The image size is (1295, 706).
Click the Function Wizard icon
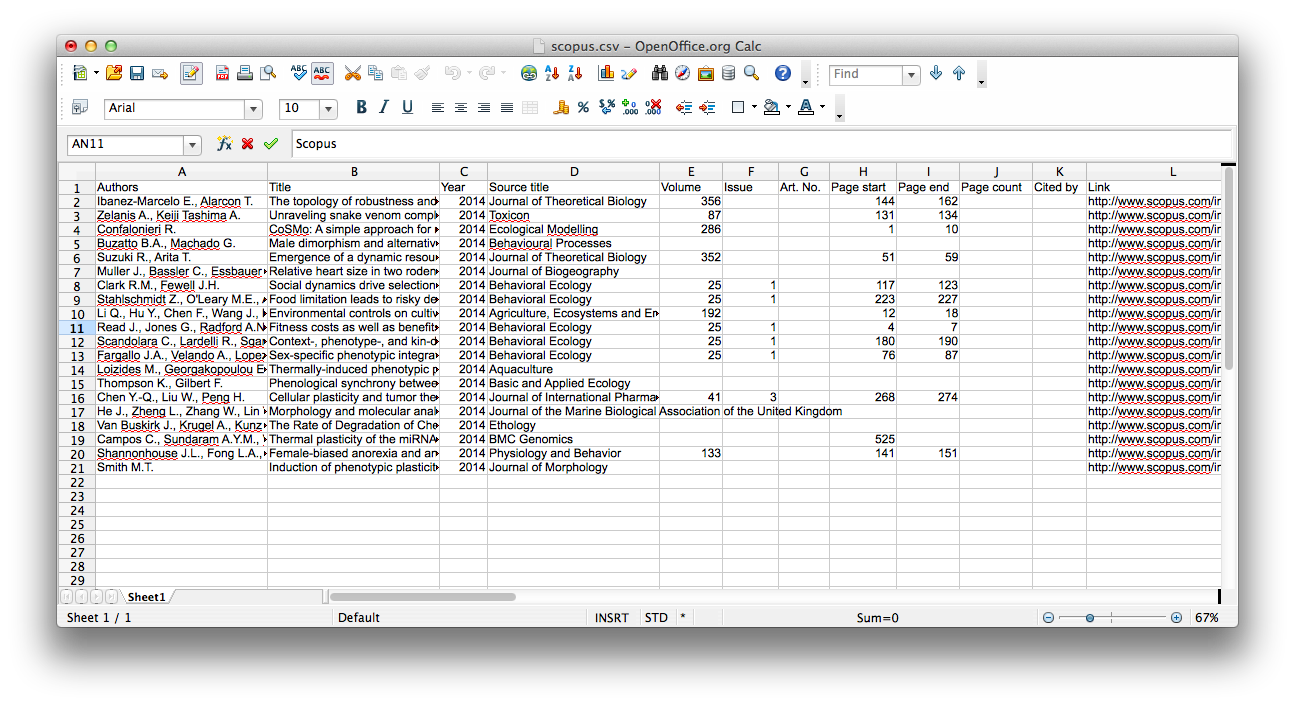(x=225, y=144)
